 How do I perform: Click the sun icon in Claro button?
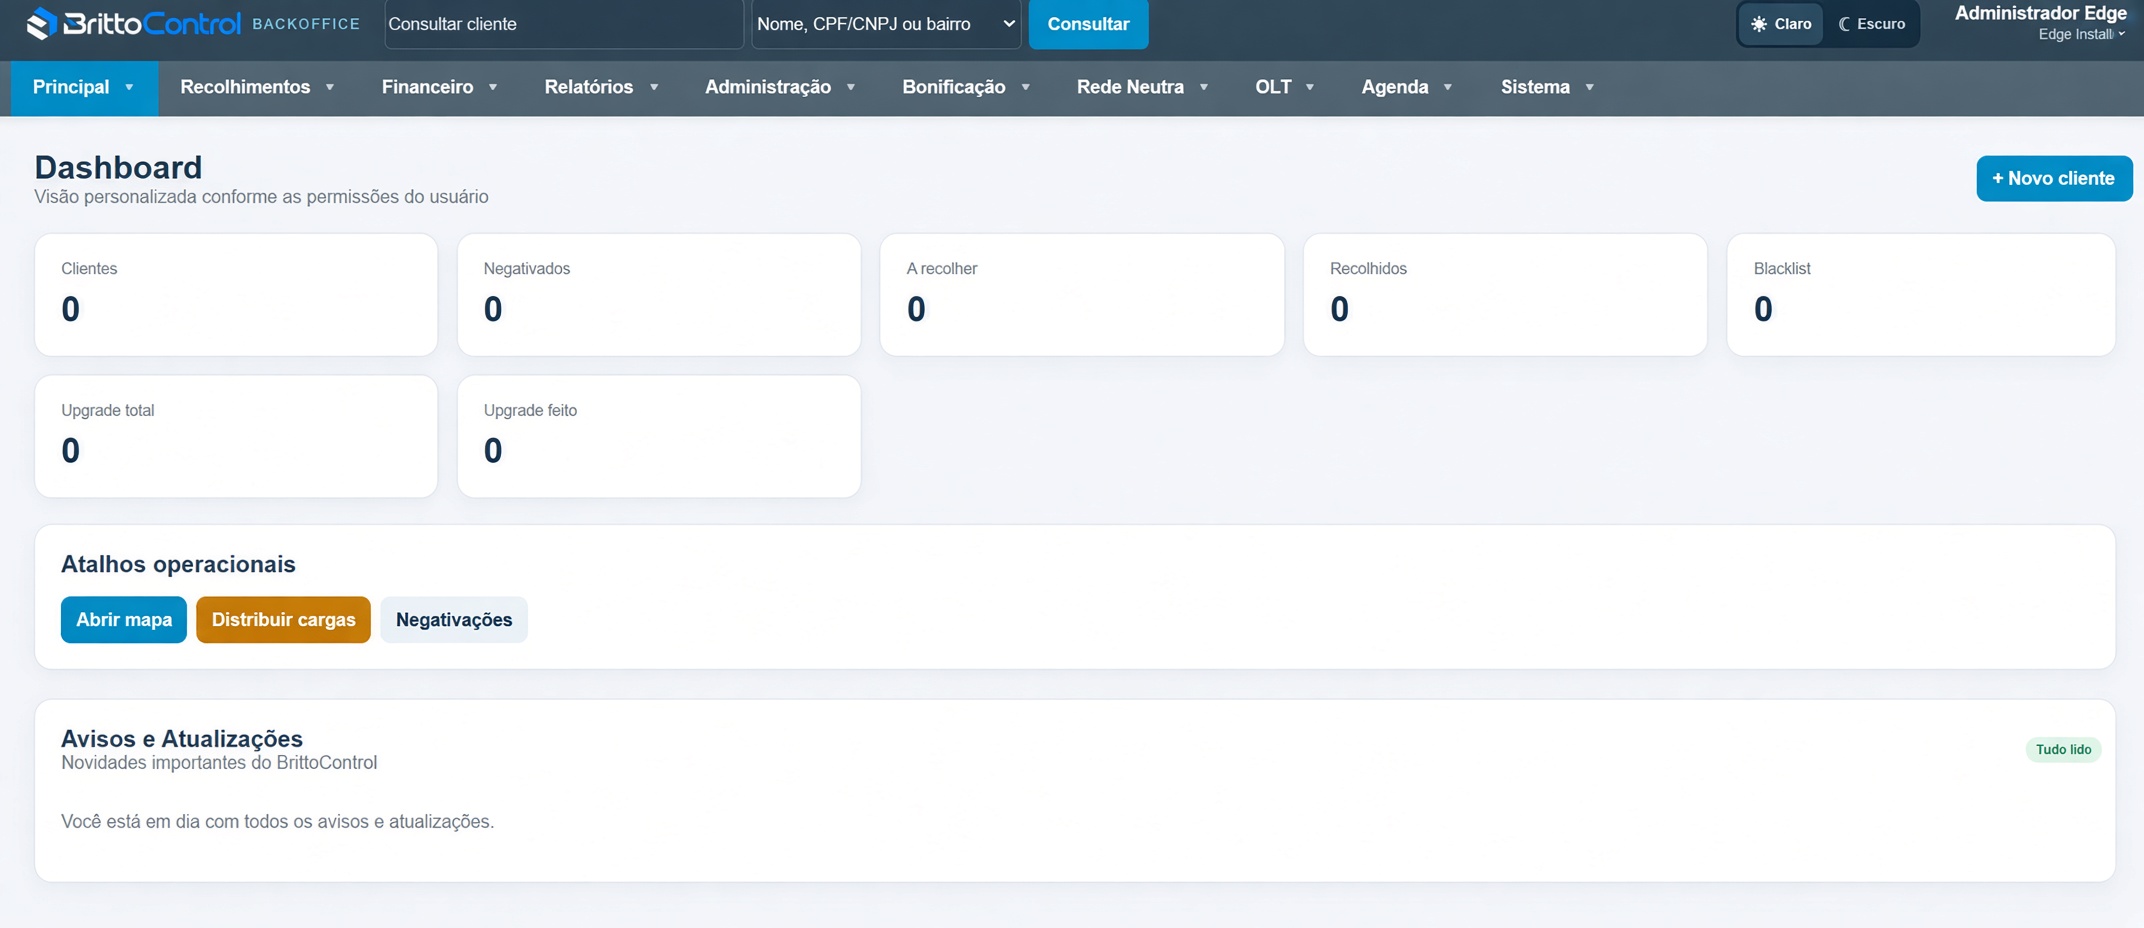(1759, 24)
